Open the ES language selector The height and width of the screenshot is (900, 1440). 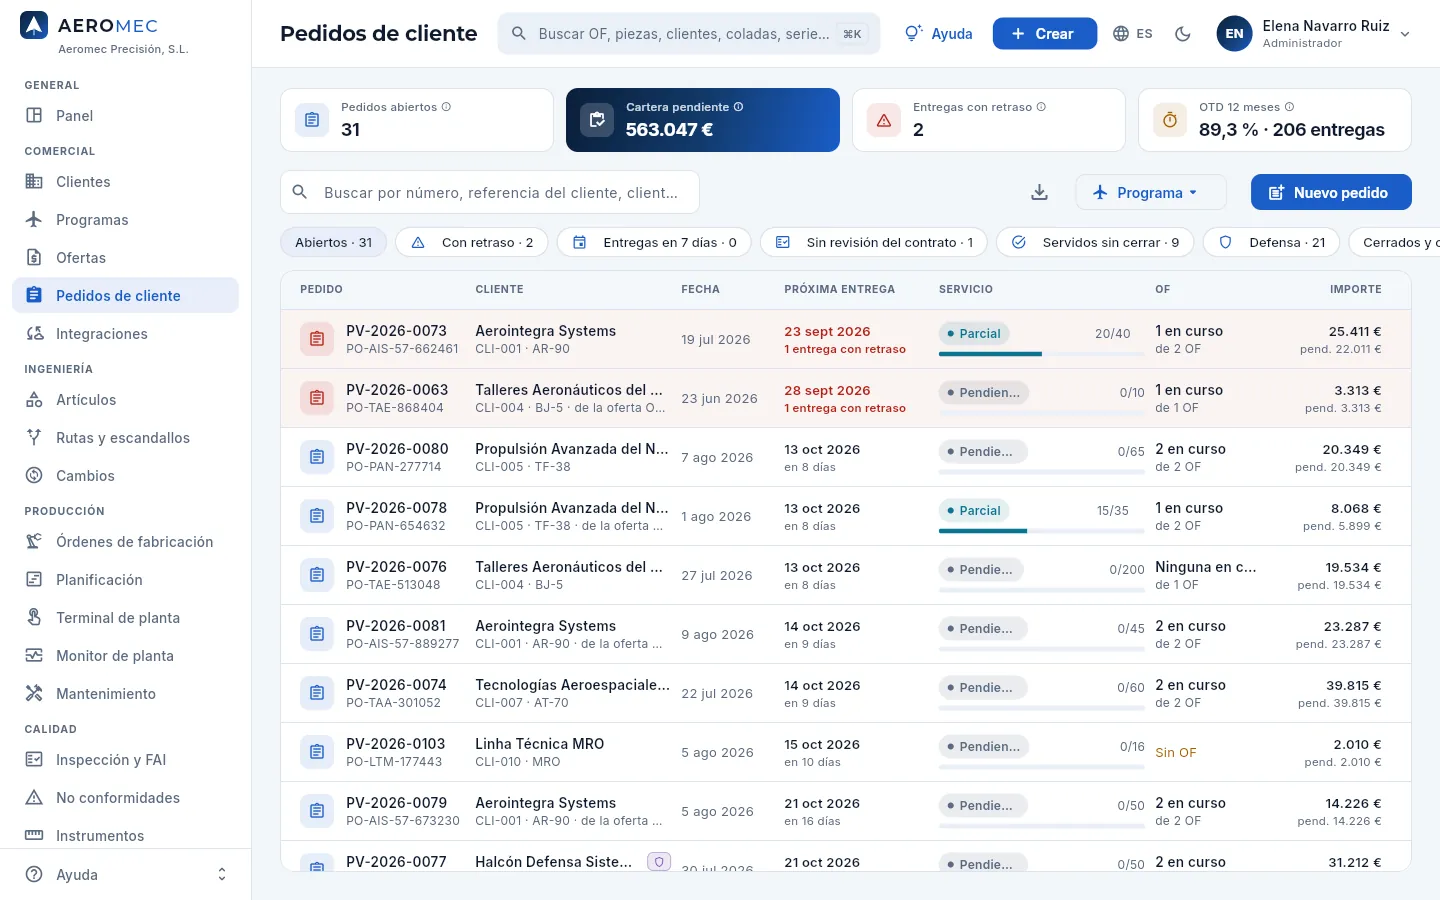point(1133,34)
